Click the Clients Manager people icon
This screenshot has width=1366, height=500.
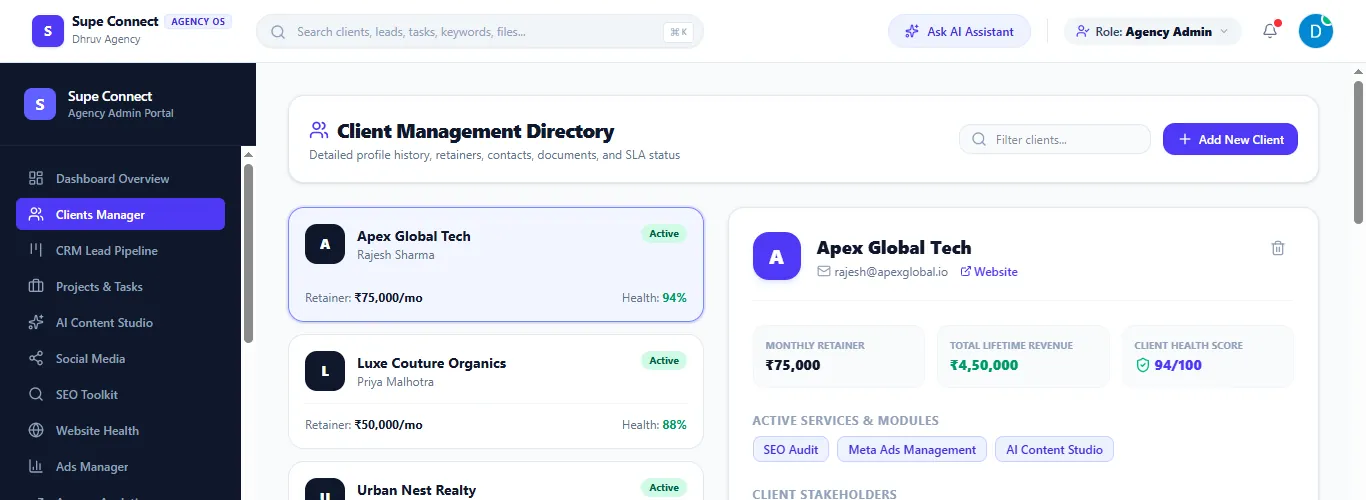(x=36, y=215)
